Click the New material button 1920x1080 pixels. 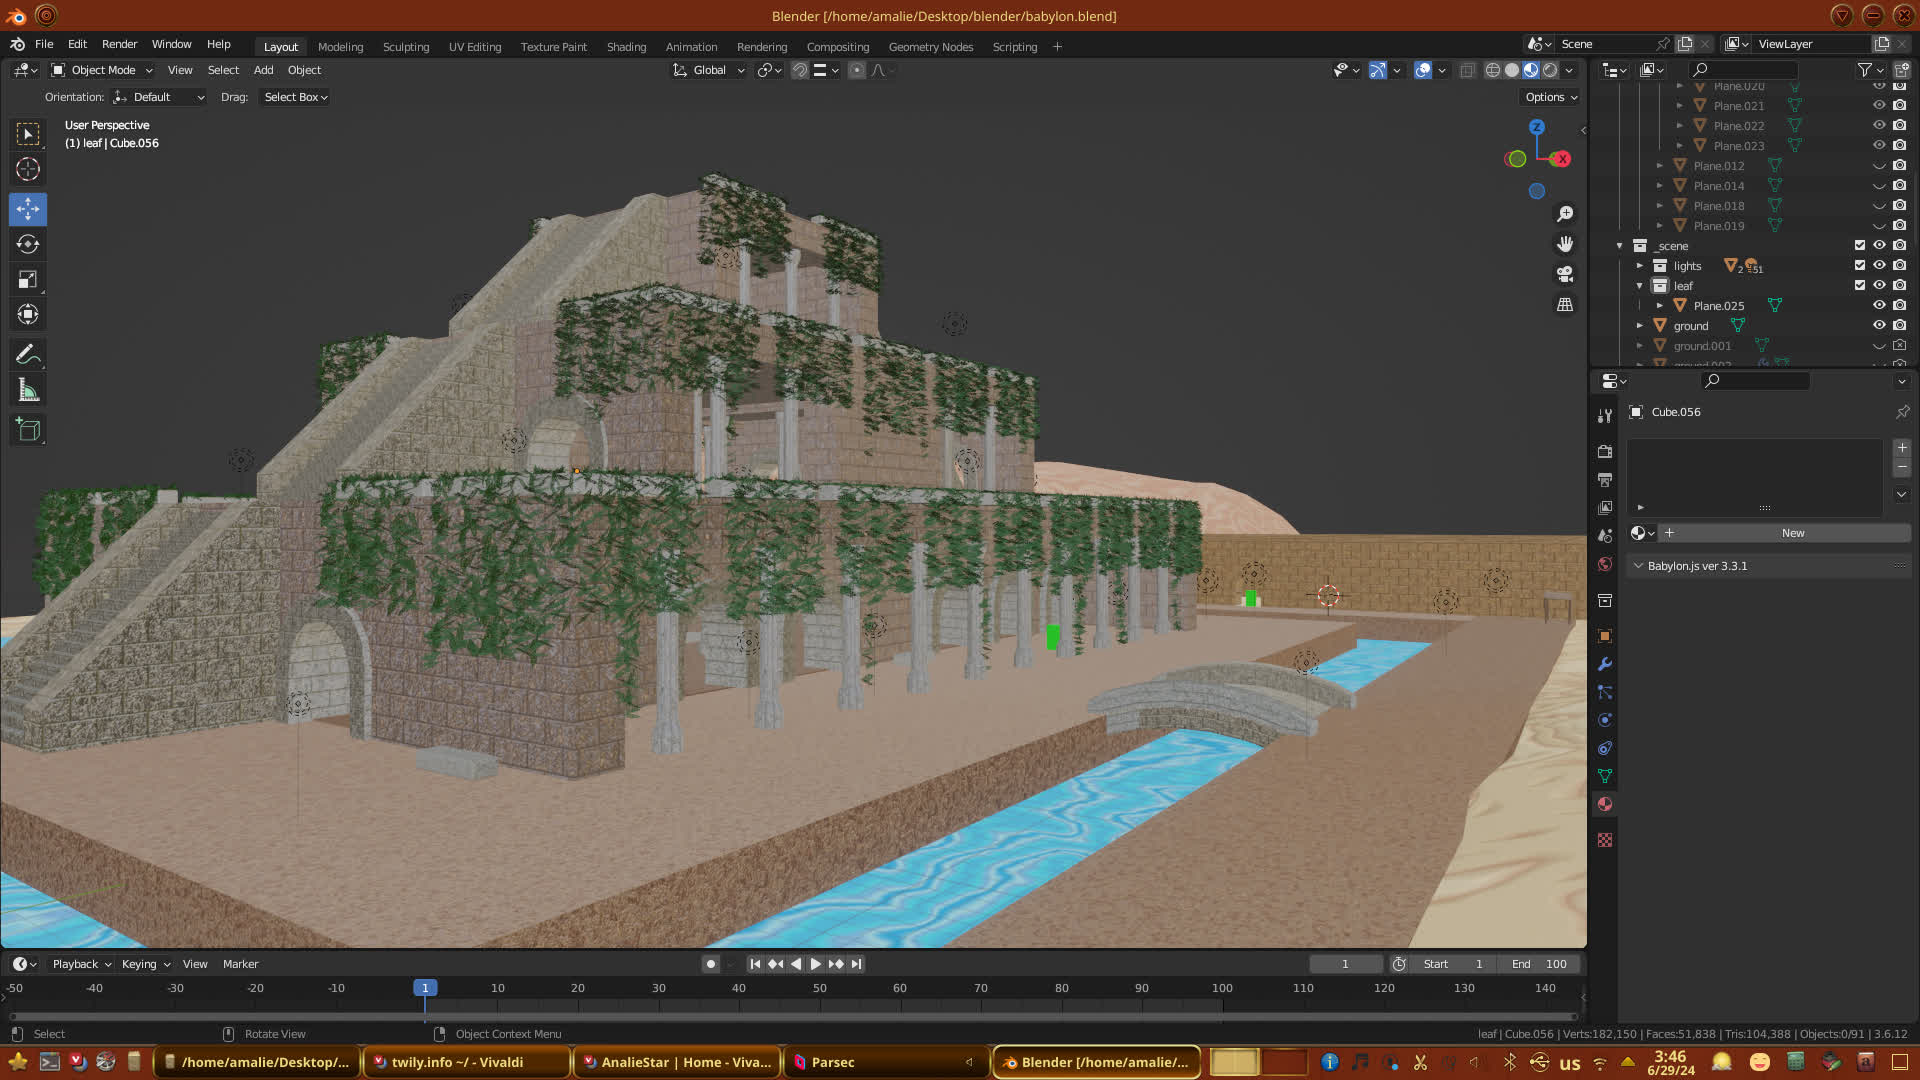click(1792, 533)
